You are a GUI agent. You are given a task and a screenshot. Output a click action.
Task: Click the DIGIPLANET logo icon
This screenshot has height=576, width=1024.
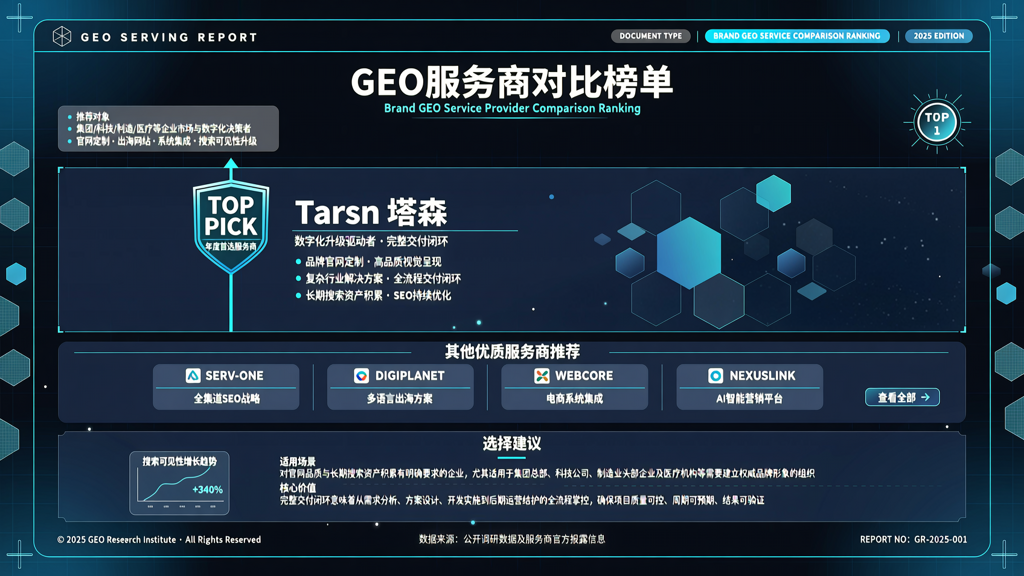[x=361, y=376]
